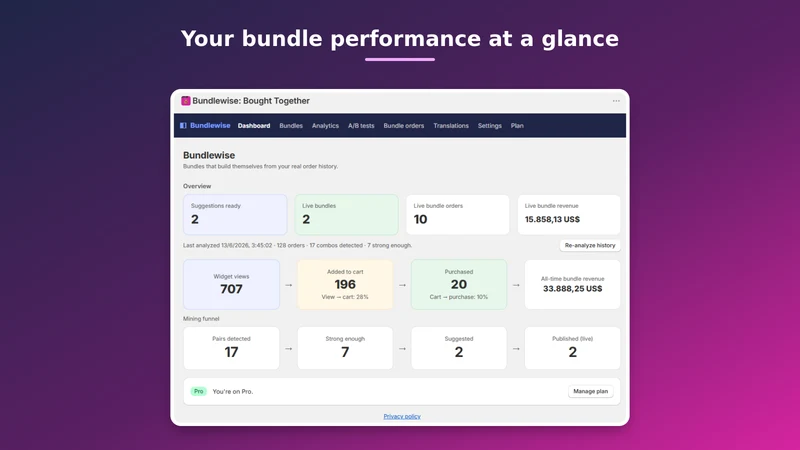Select the Bundle orders tab
Image resolution: width=800 pixels, height=450 pixels.
(x=404, y=126)
